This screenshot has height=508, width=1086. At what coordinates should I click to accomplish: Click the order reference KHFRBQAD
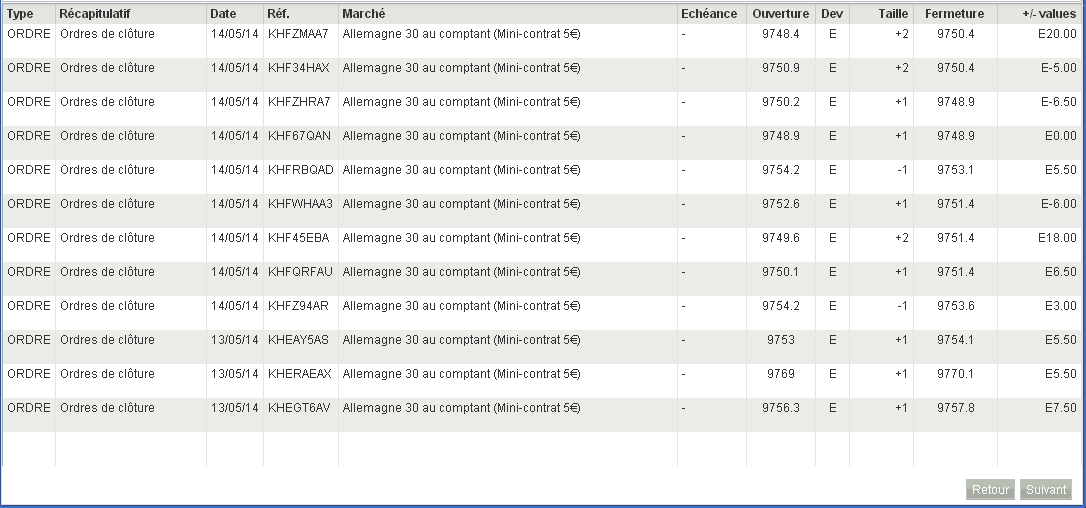[x=301, y=170]
